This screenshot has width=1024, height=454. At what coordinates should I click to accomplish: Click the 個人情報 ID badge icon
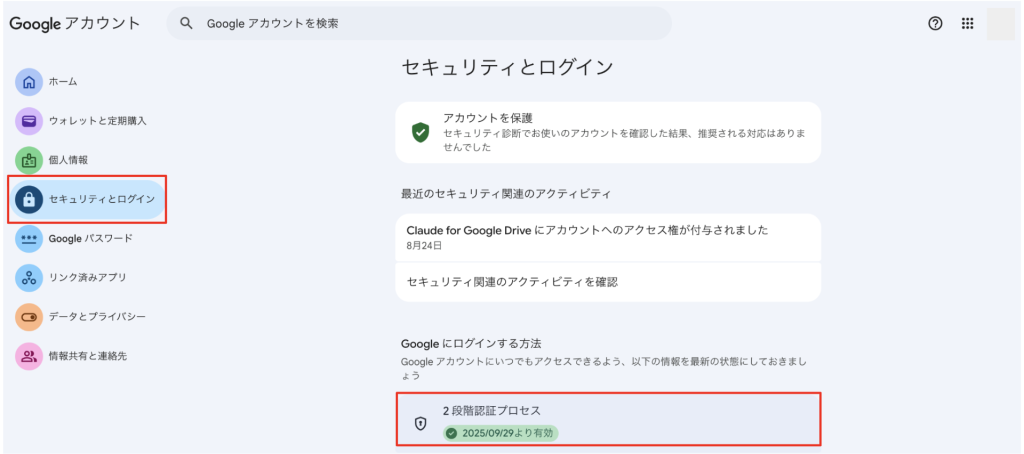29,160
